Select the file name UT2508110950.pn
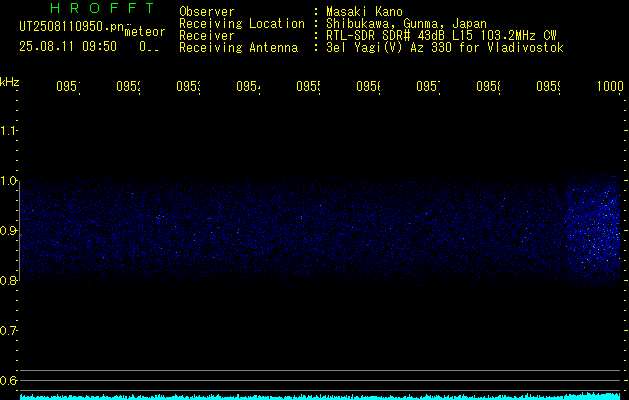The image size is (629, 400). (x=71, y=26)
